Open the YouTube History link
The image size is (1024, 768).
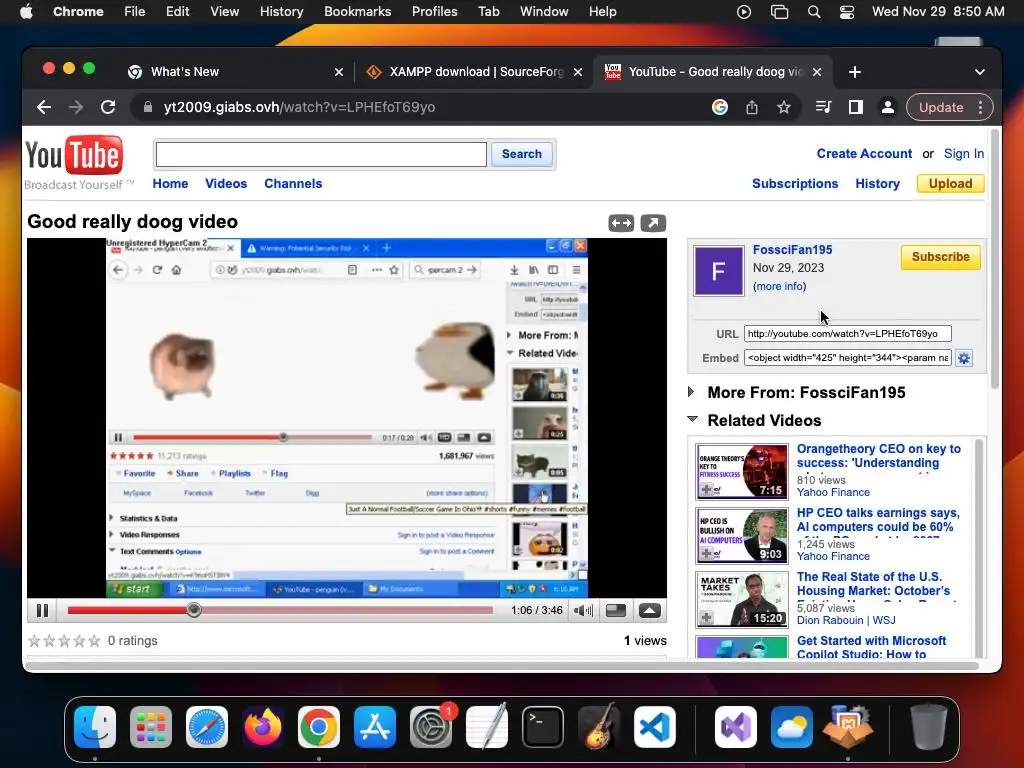(x=878, y=184)
